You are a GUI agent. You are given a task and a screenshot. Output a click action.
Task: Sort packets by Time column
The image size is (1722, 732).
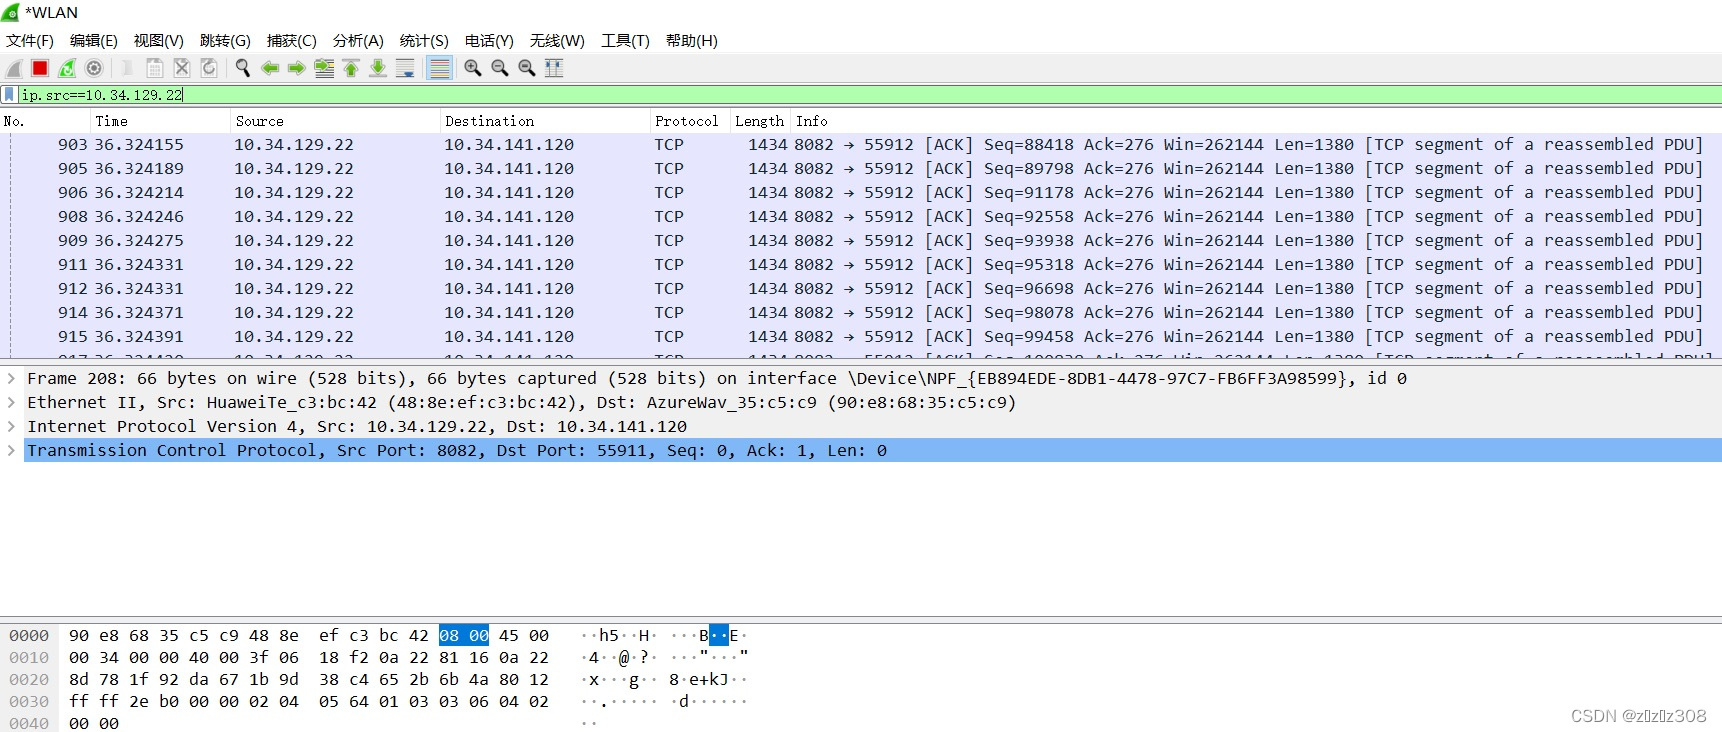coord(161,121)
